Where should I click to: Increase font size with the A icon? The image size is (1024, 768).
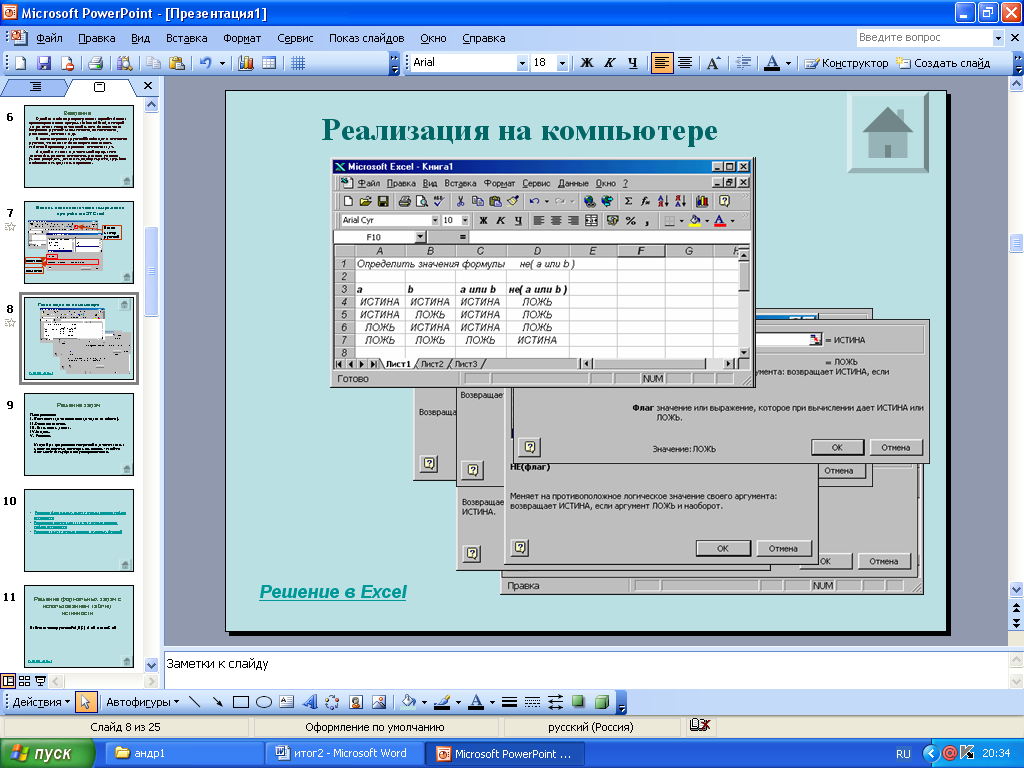point(713,63)
